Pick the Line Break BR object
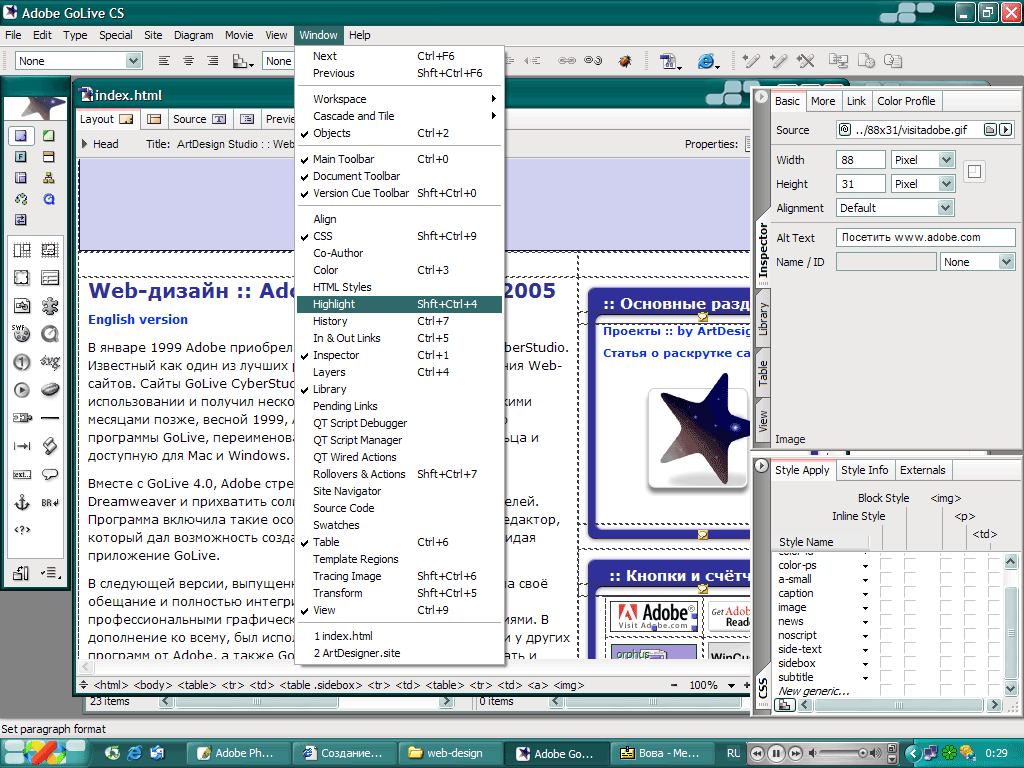This screenshot has height=768, width=1024. pyautogui.click(x=50, y=502)
